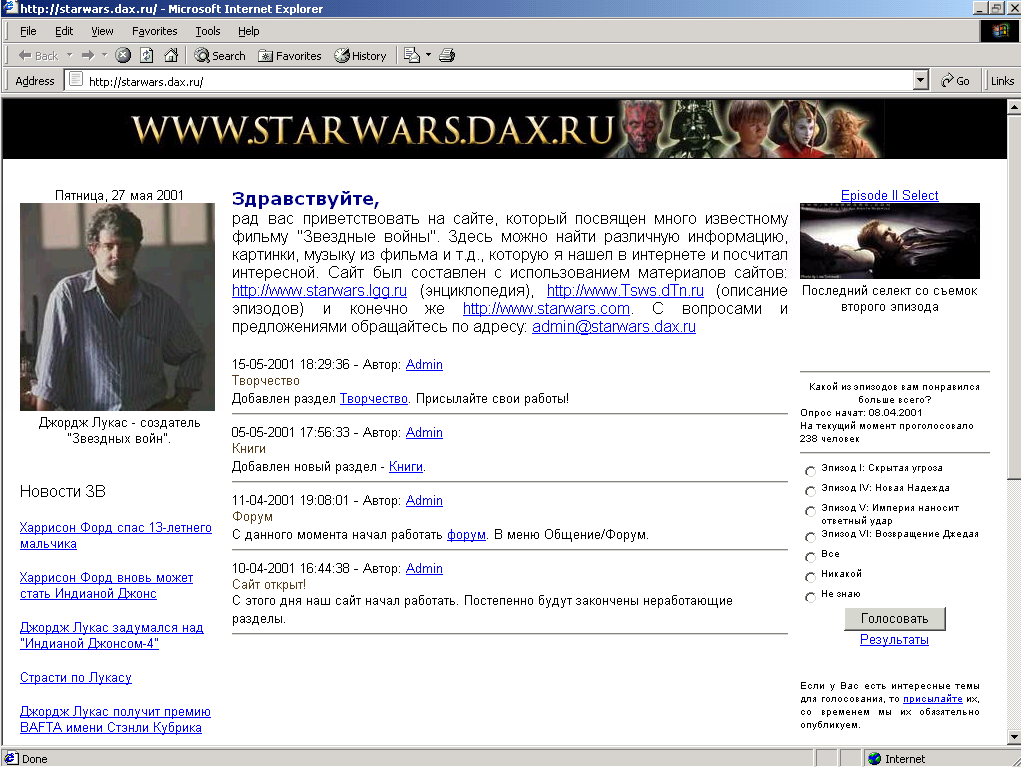This screenshot has height=767, width=1021.
Task: Open the address bar dropdown arrow
Action: [x=920, y=81]
